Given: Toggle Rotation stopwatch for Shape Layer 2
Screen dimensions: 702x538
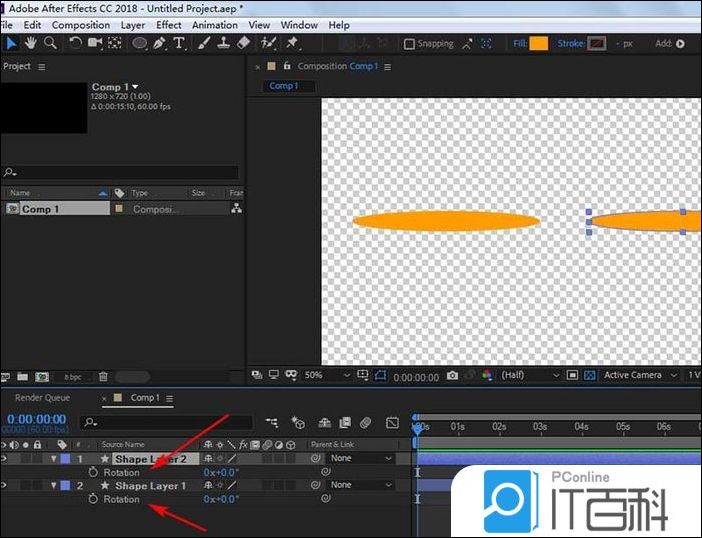Looking at the screenshot, I should pos(93,472).
